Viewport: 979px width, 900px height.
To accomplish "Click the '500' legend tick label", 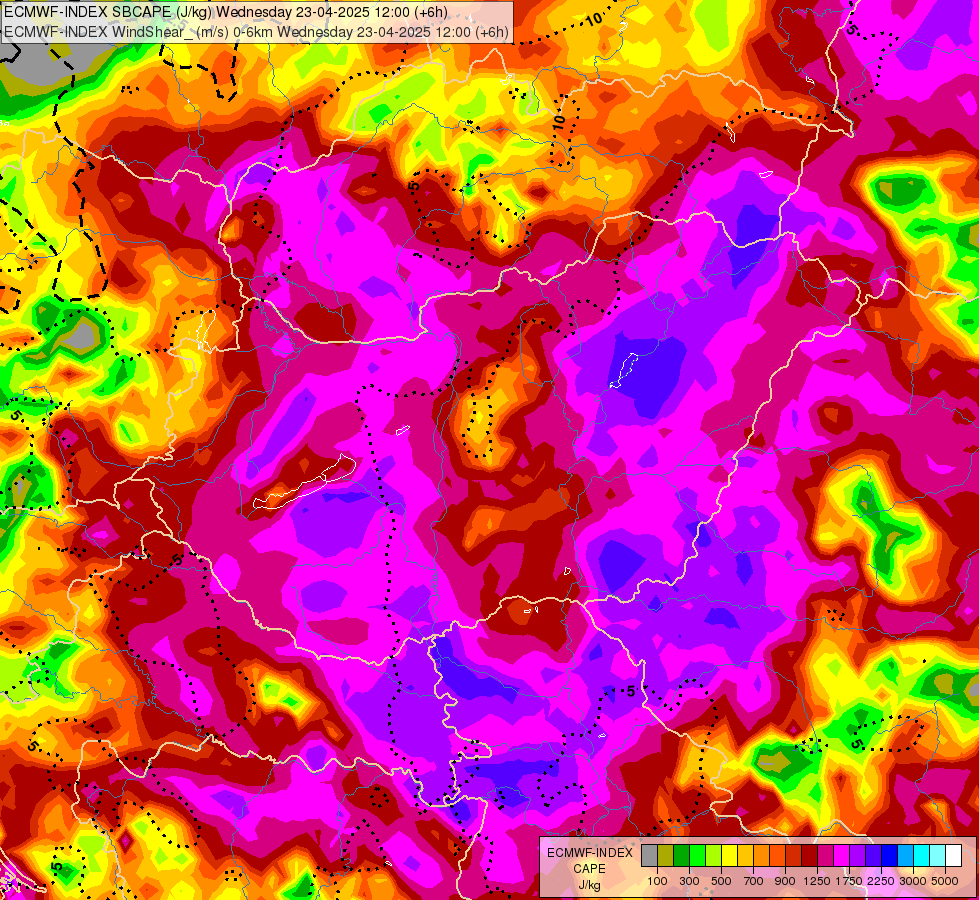I will coord(721,881).
